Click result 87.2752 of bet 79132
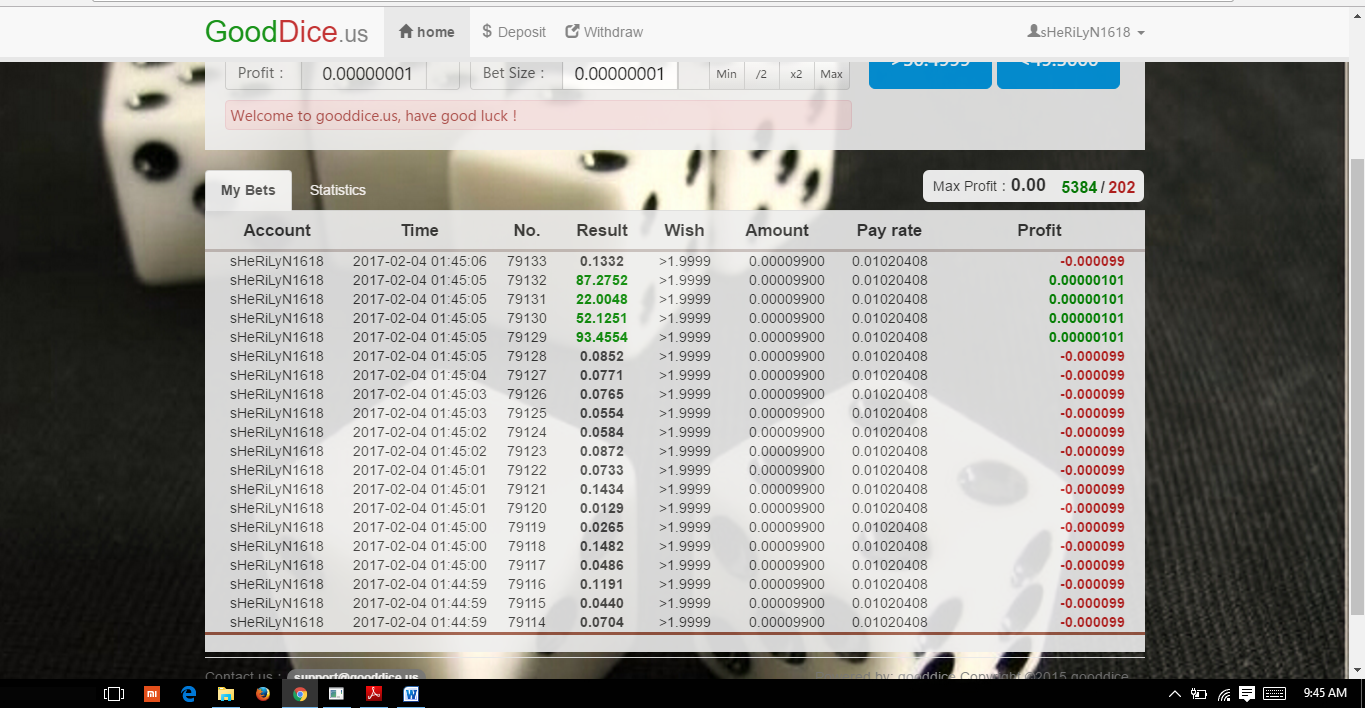 (602, 280)
